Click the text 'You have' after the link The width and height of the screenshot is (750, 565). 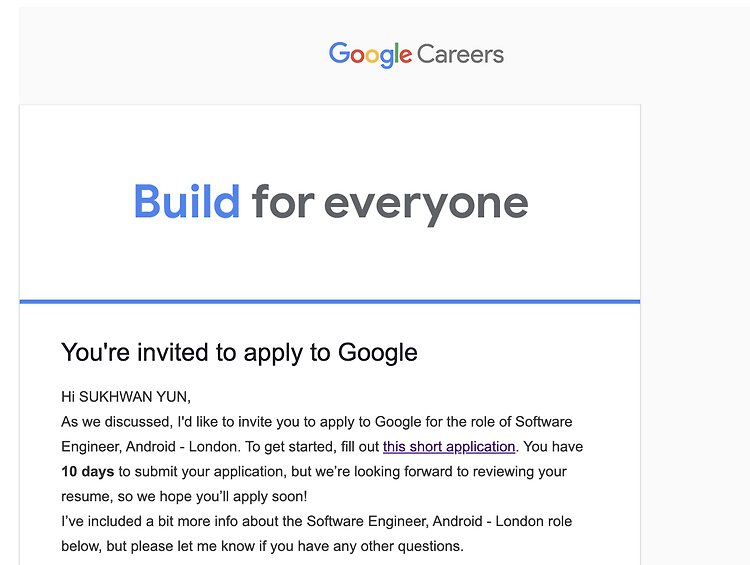[x=553, y=447]
